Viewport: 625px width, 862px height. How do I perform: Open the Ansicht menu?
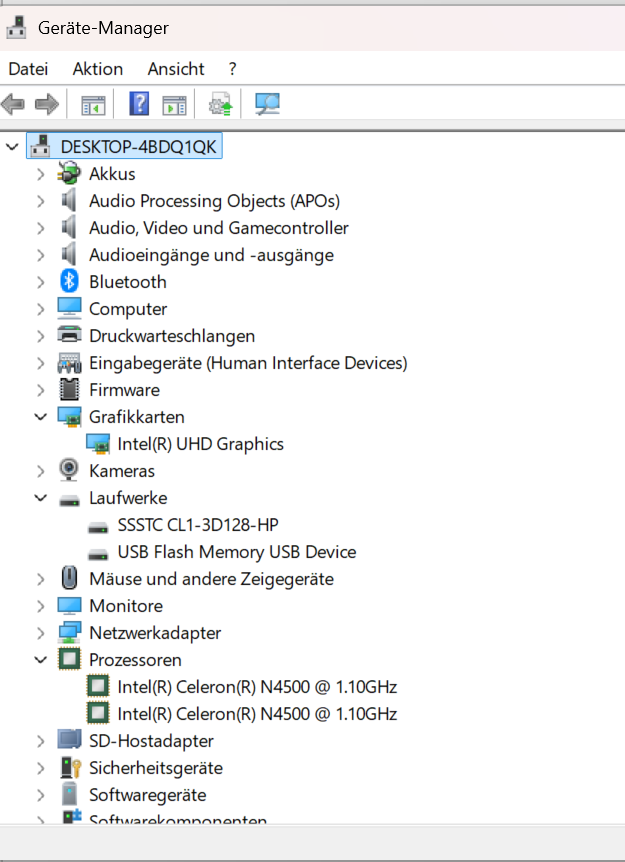(176, 69)
